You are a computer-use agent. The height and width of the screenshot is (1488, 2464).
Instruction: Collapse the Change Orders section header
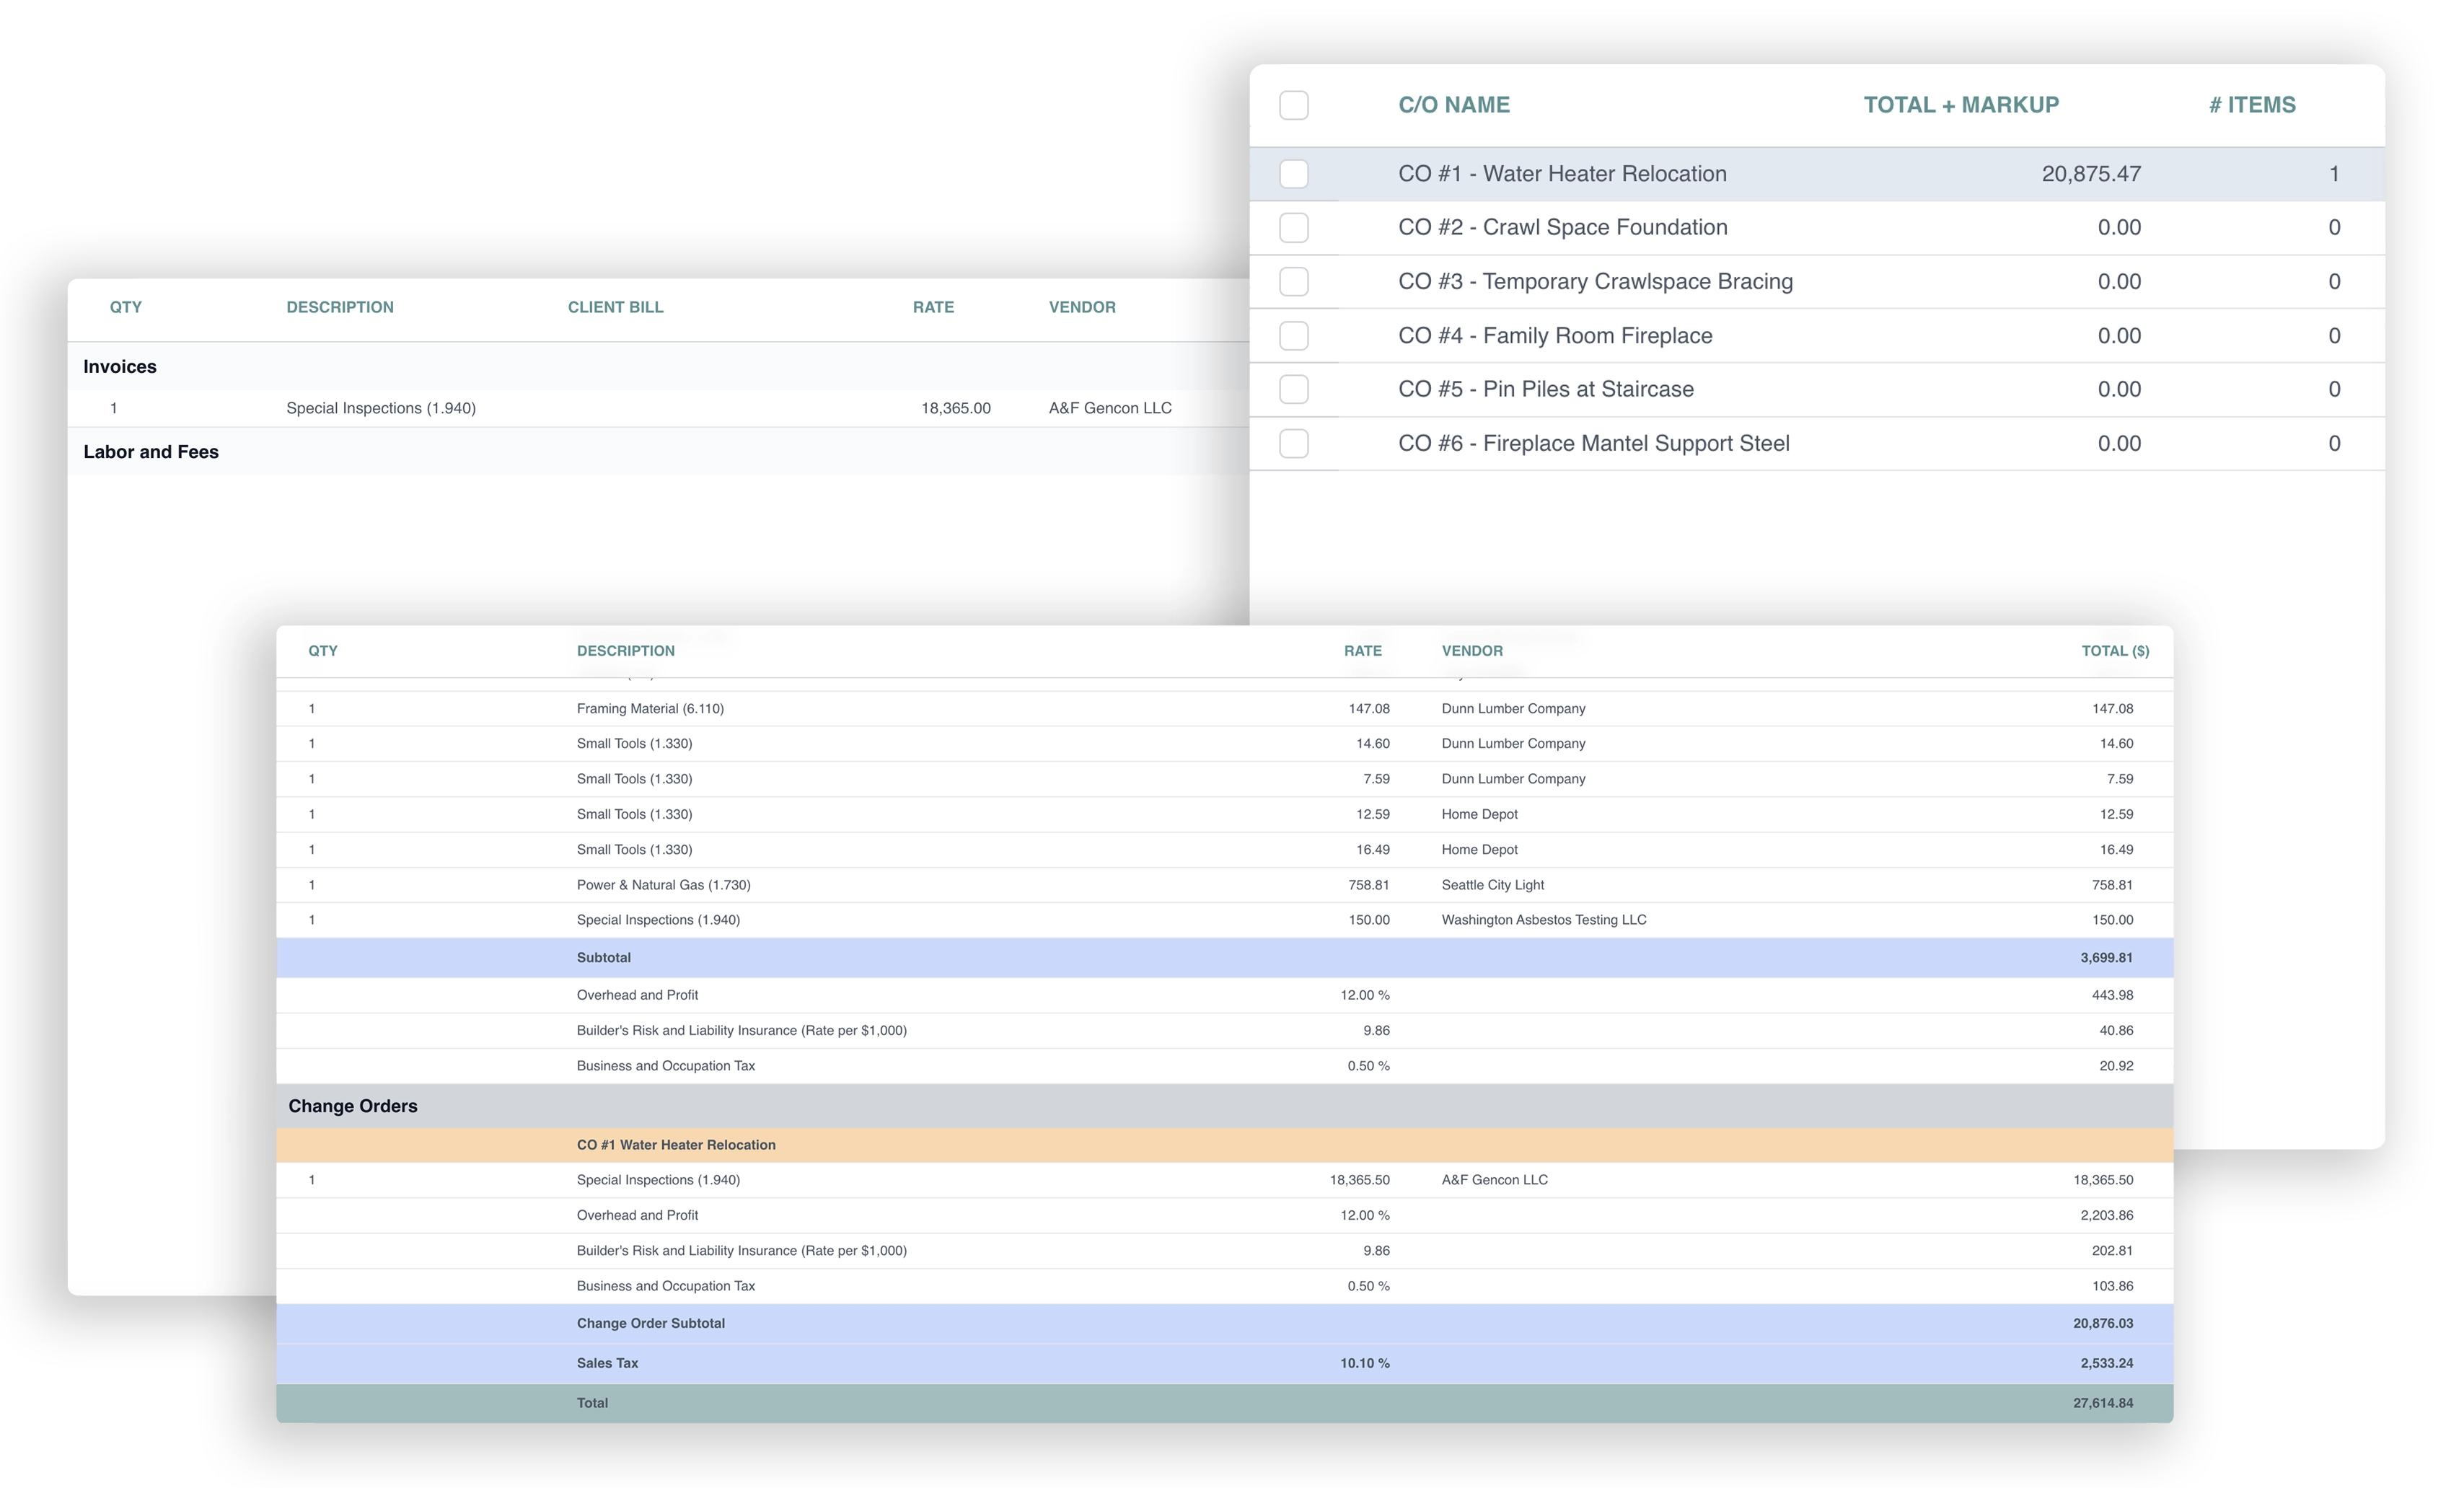353,1106
